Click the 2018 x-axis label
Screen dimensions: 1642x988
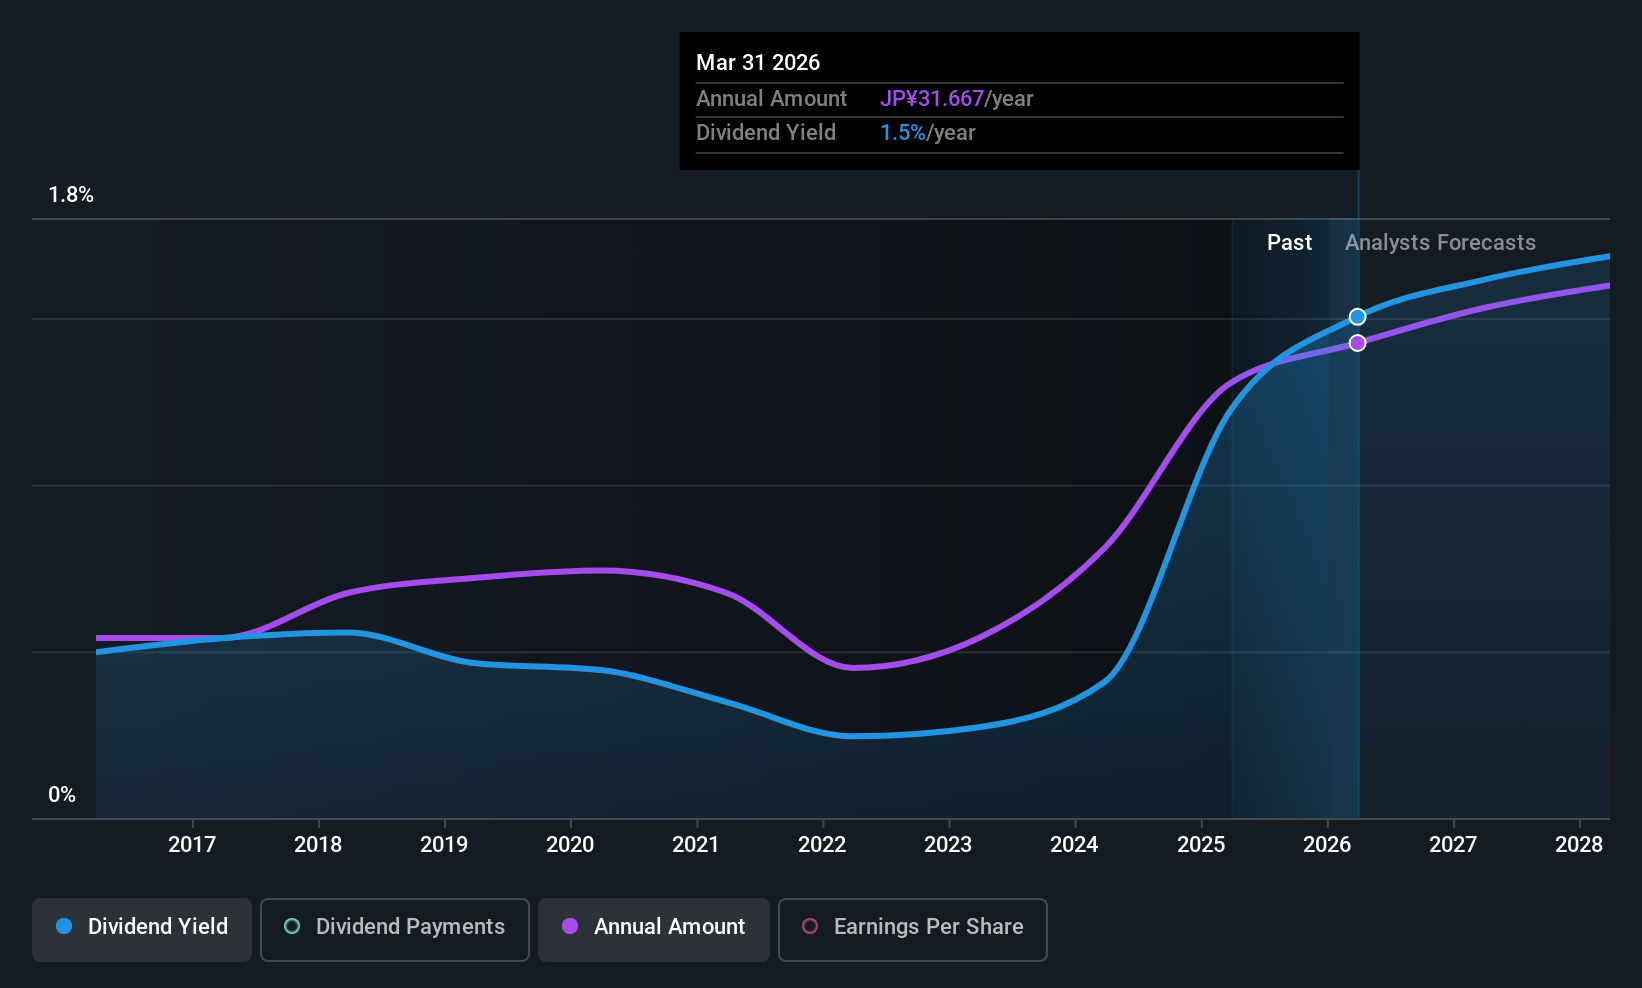pyautogui.click(x=318, y=845)
